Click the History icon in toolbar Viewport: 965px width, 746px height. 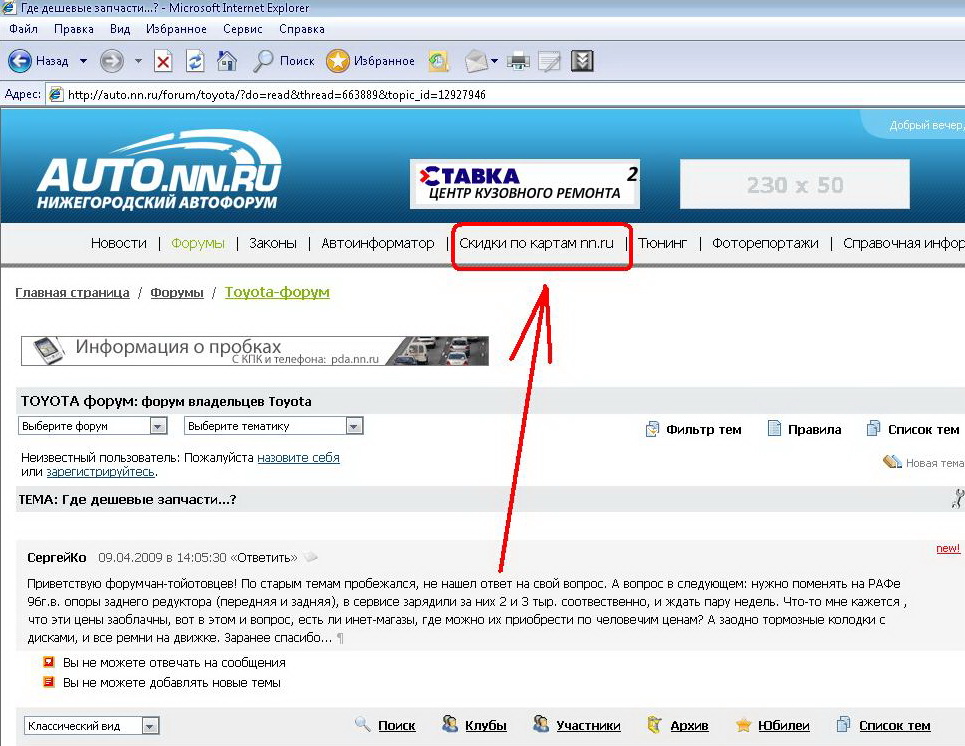point(439,61)
